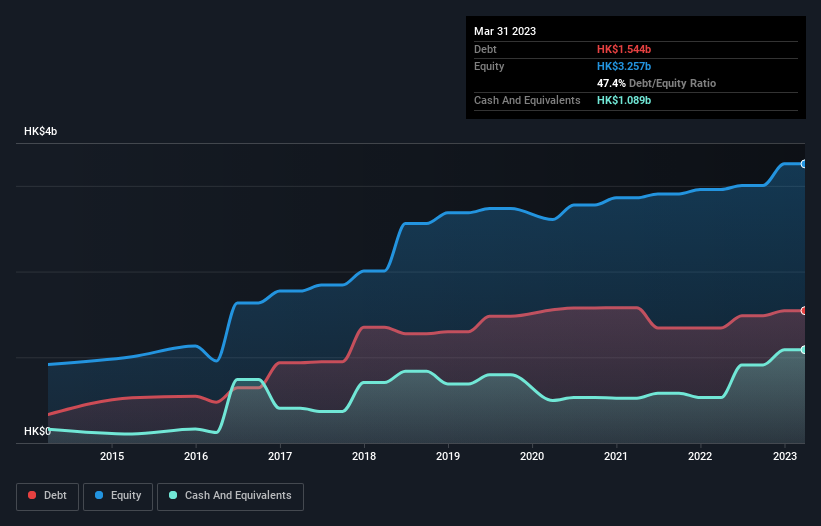Click the HK$0 y-axis label

click(x=37, y=431)
